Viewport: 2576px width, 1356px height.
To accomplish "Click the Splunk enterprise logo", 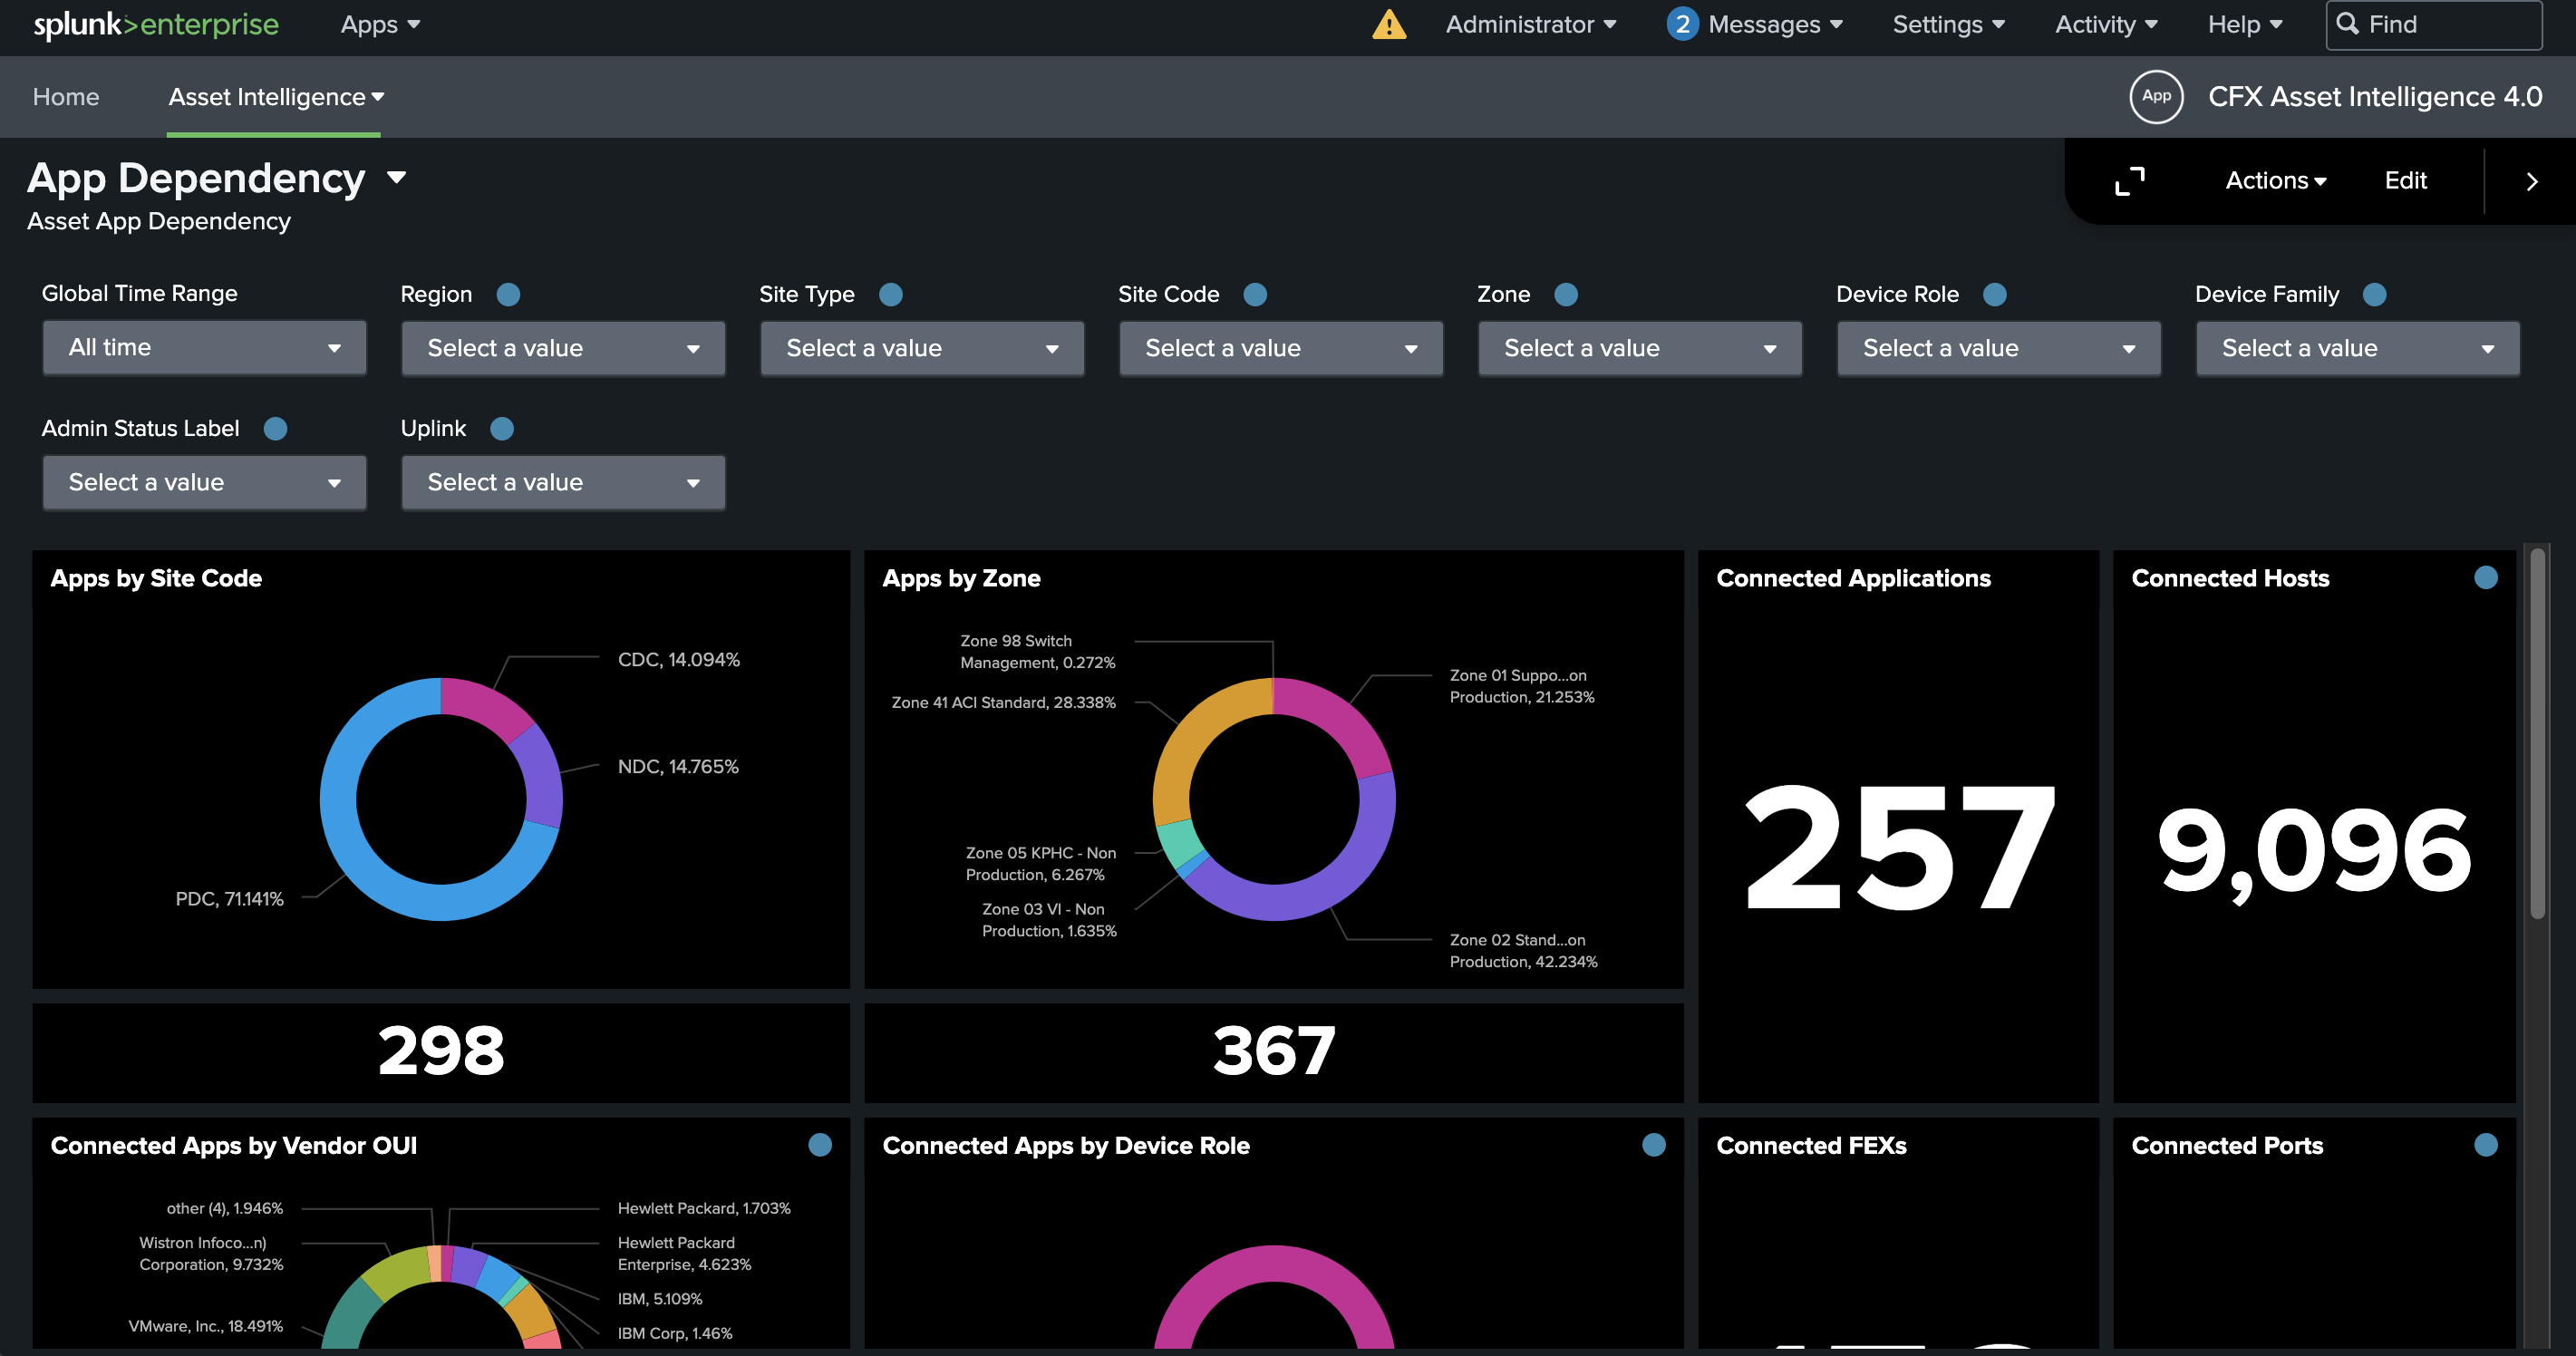I will pyautogui.click(x=156, y=24).
